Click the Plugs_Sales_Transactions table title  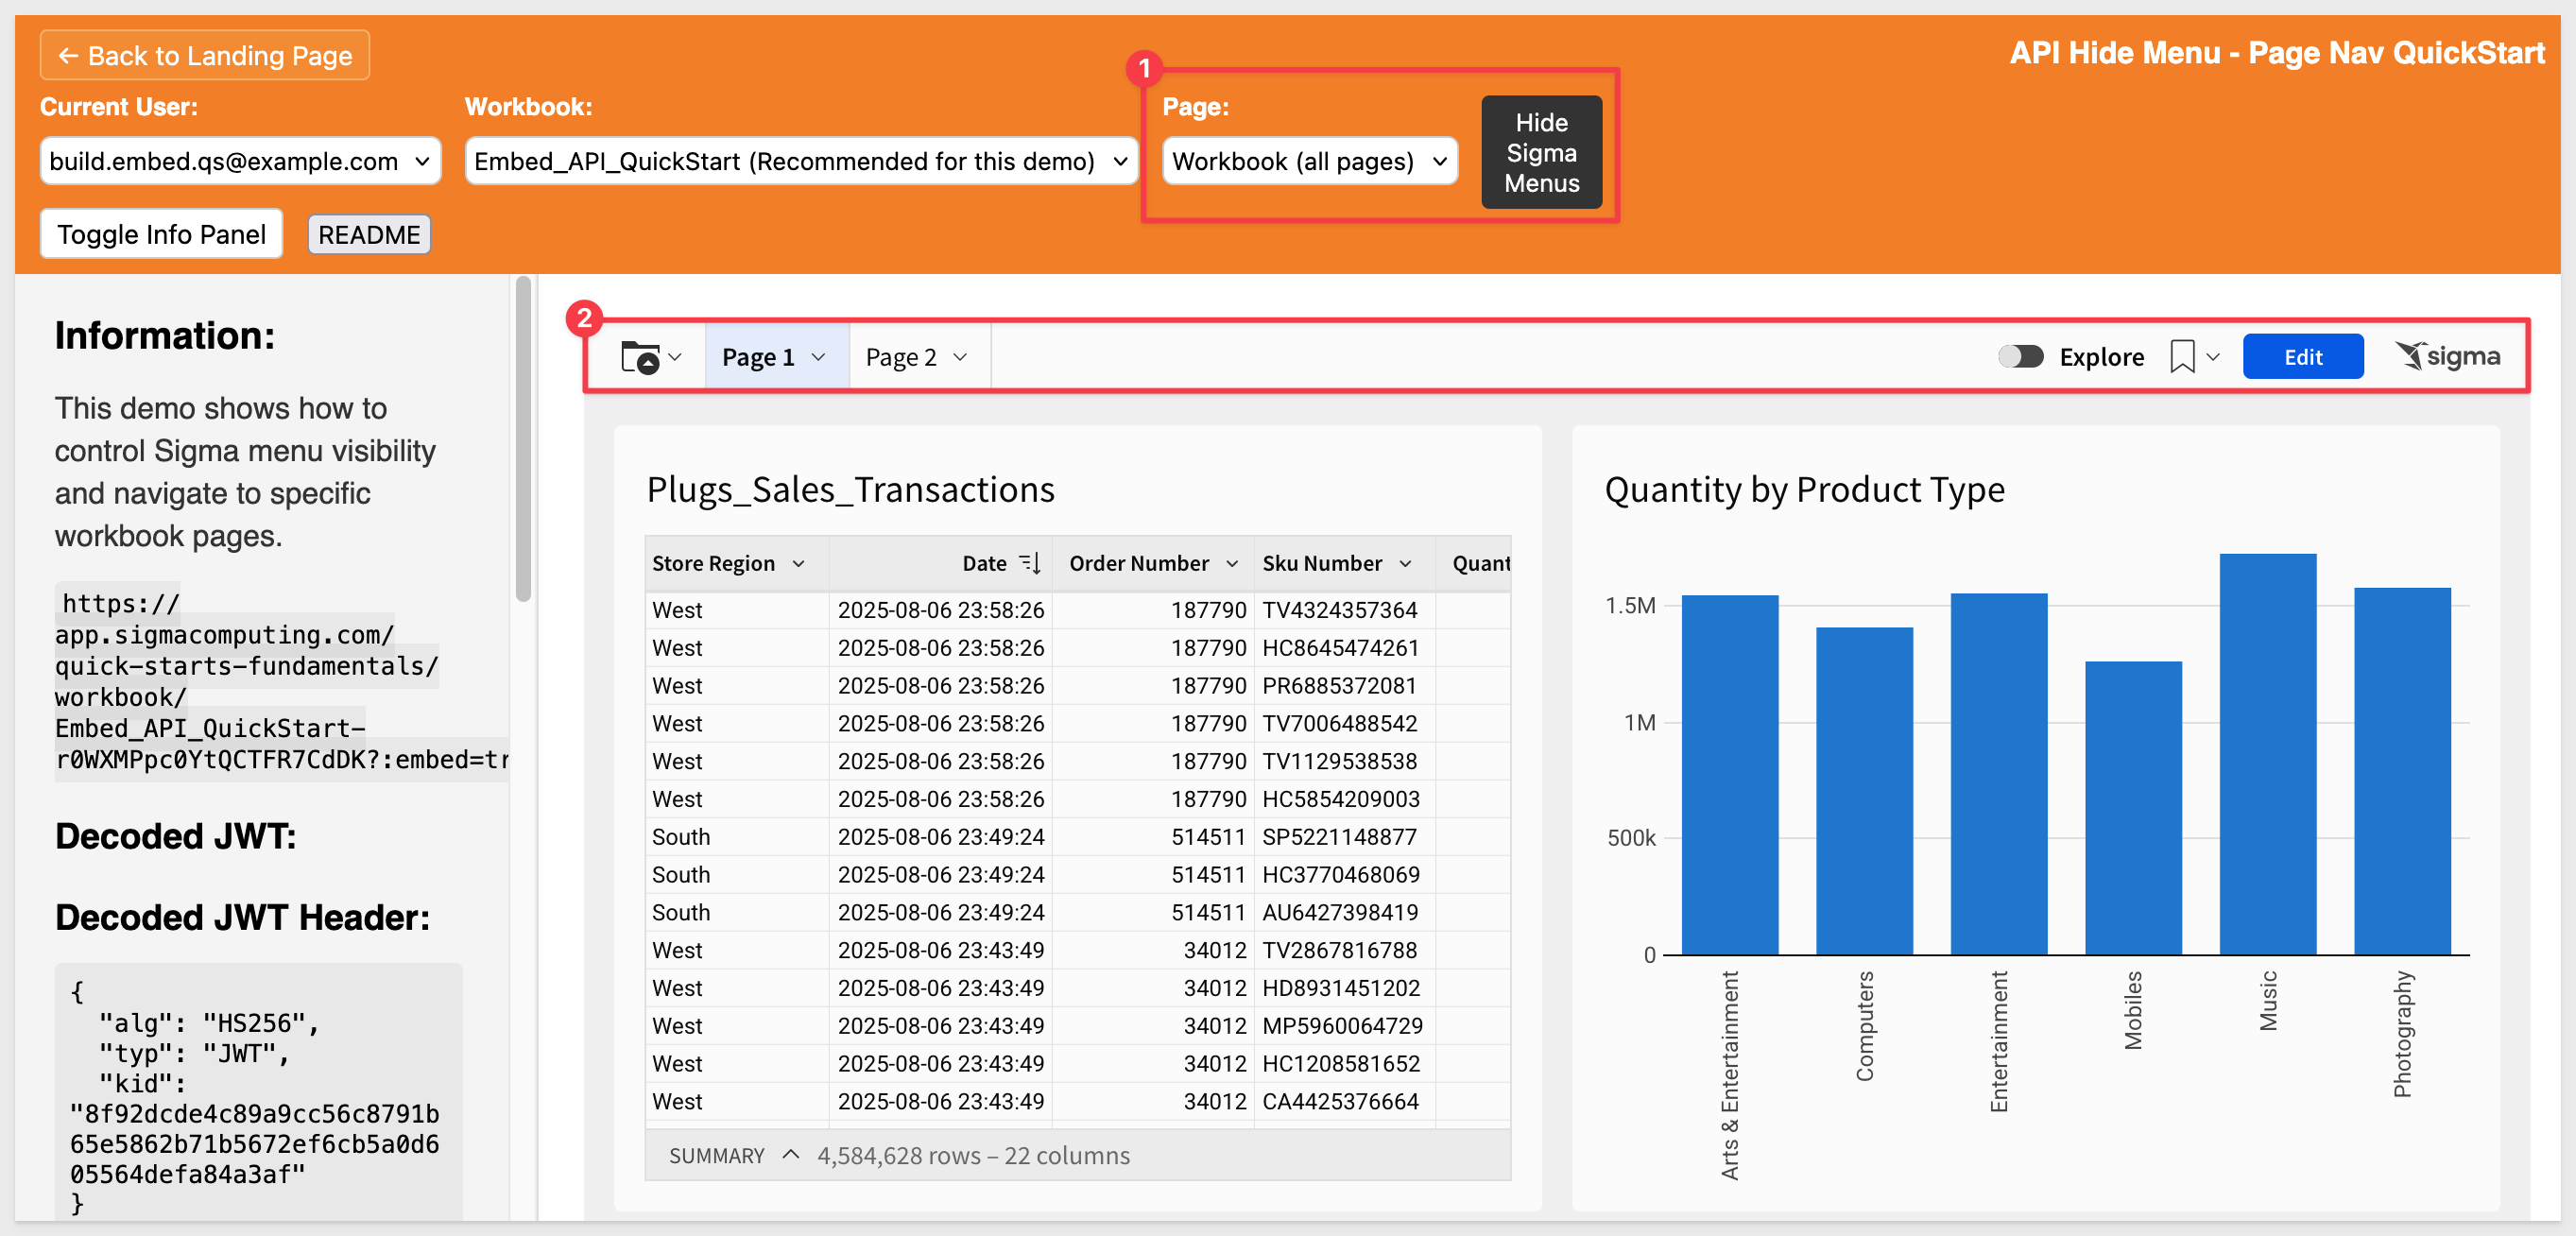[850, 490]
